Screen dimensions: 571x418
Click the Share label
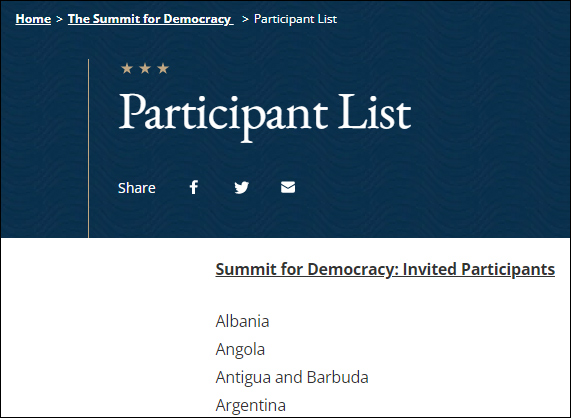tap(137, 188)
